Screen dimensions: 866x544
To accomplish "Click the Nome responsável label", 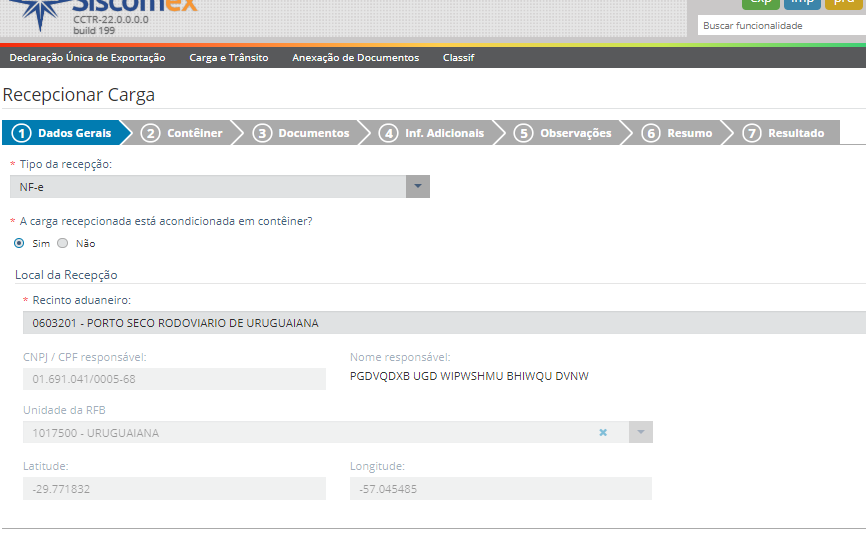I will (400, 357).
